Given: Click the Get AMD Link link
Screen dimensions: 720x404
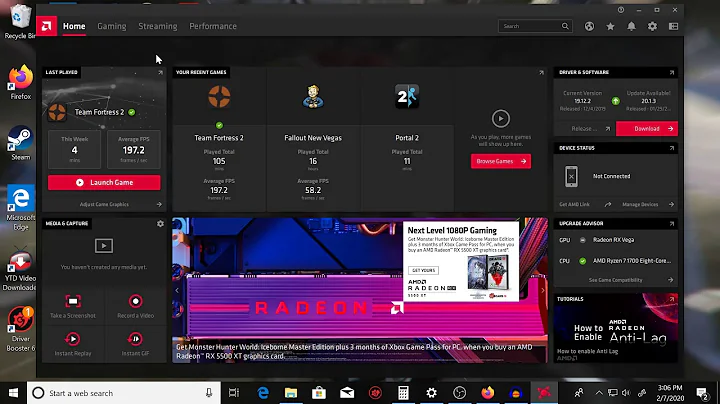Looking at the screenshot, I should click(x=574, y=204).
